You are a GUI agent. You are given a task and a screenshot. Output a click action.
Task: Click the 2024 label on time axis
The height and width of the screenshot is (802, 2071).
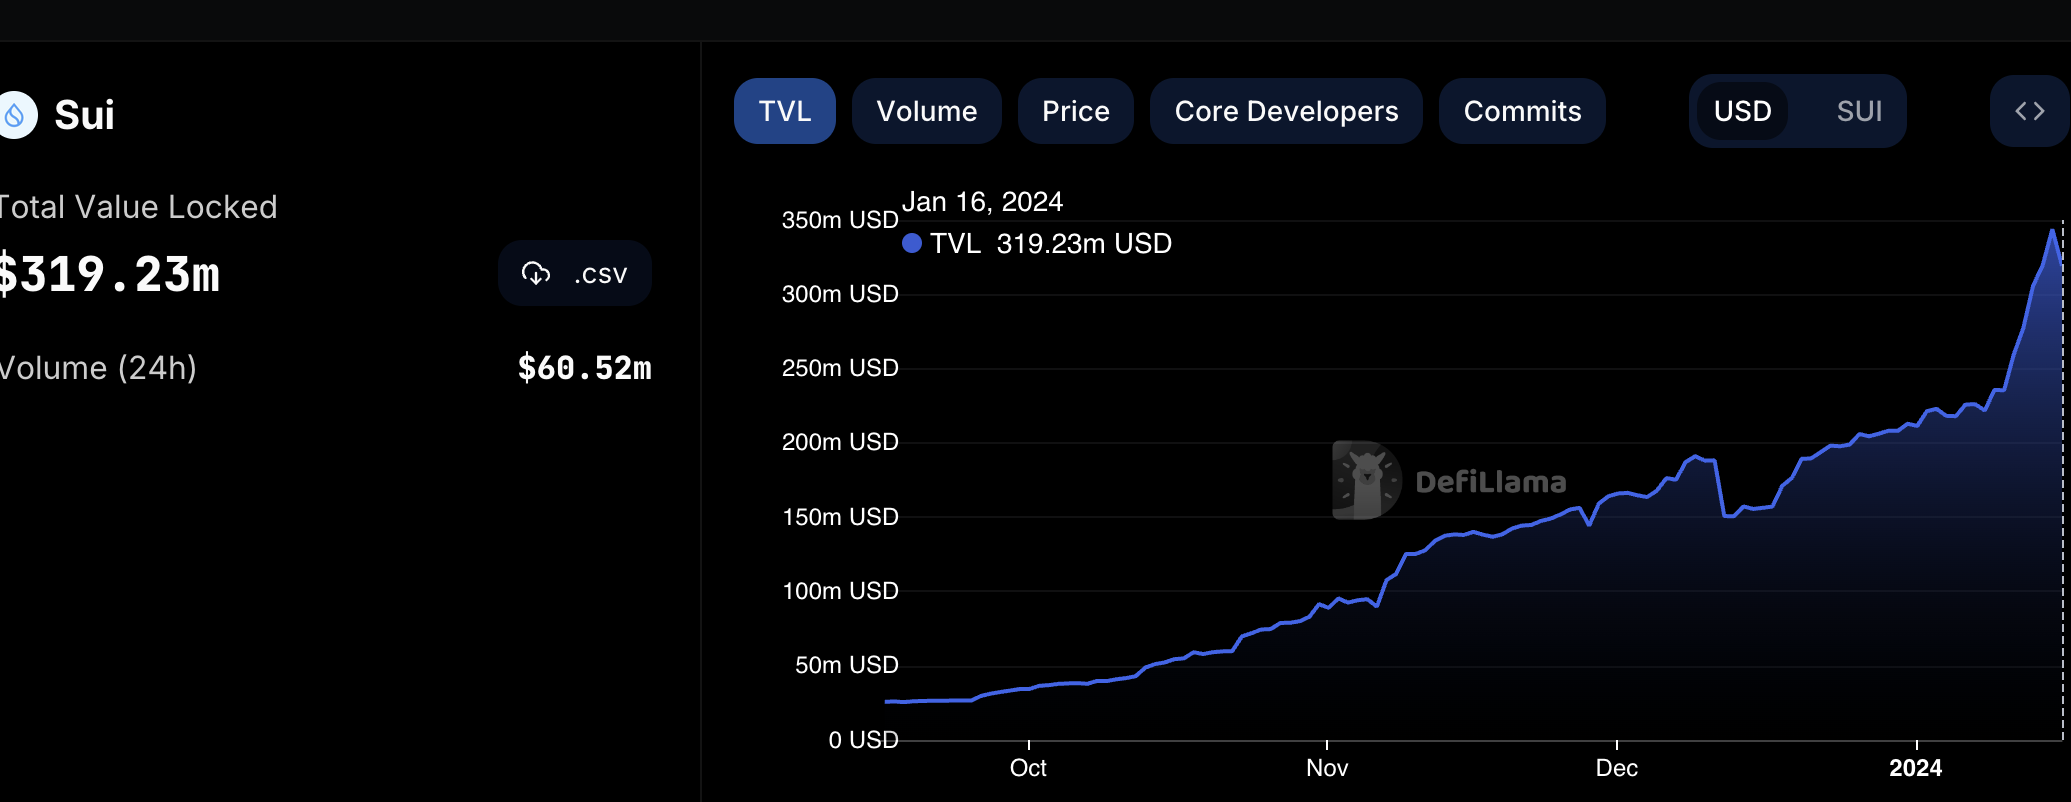tap(1915, 767)
